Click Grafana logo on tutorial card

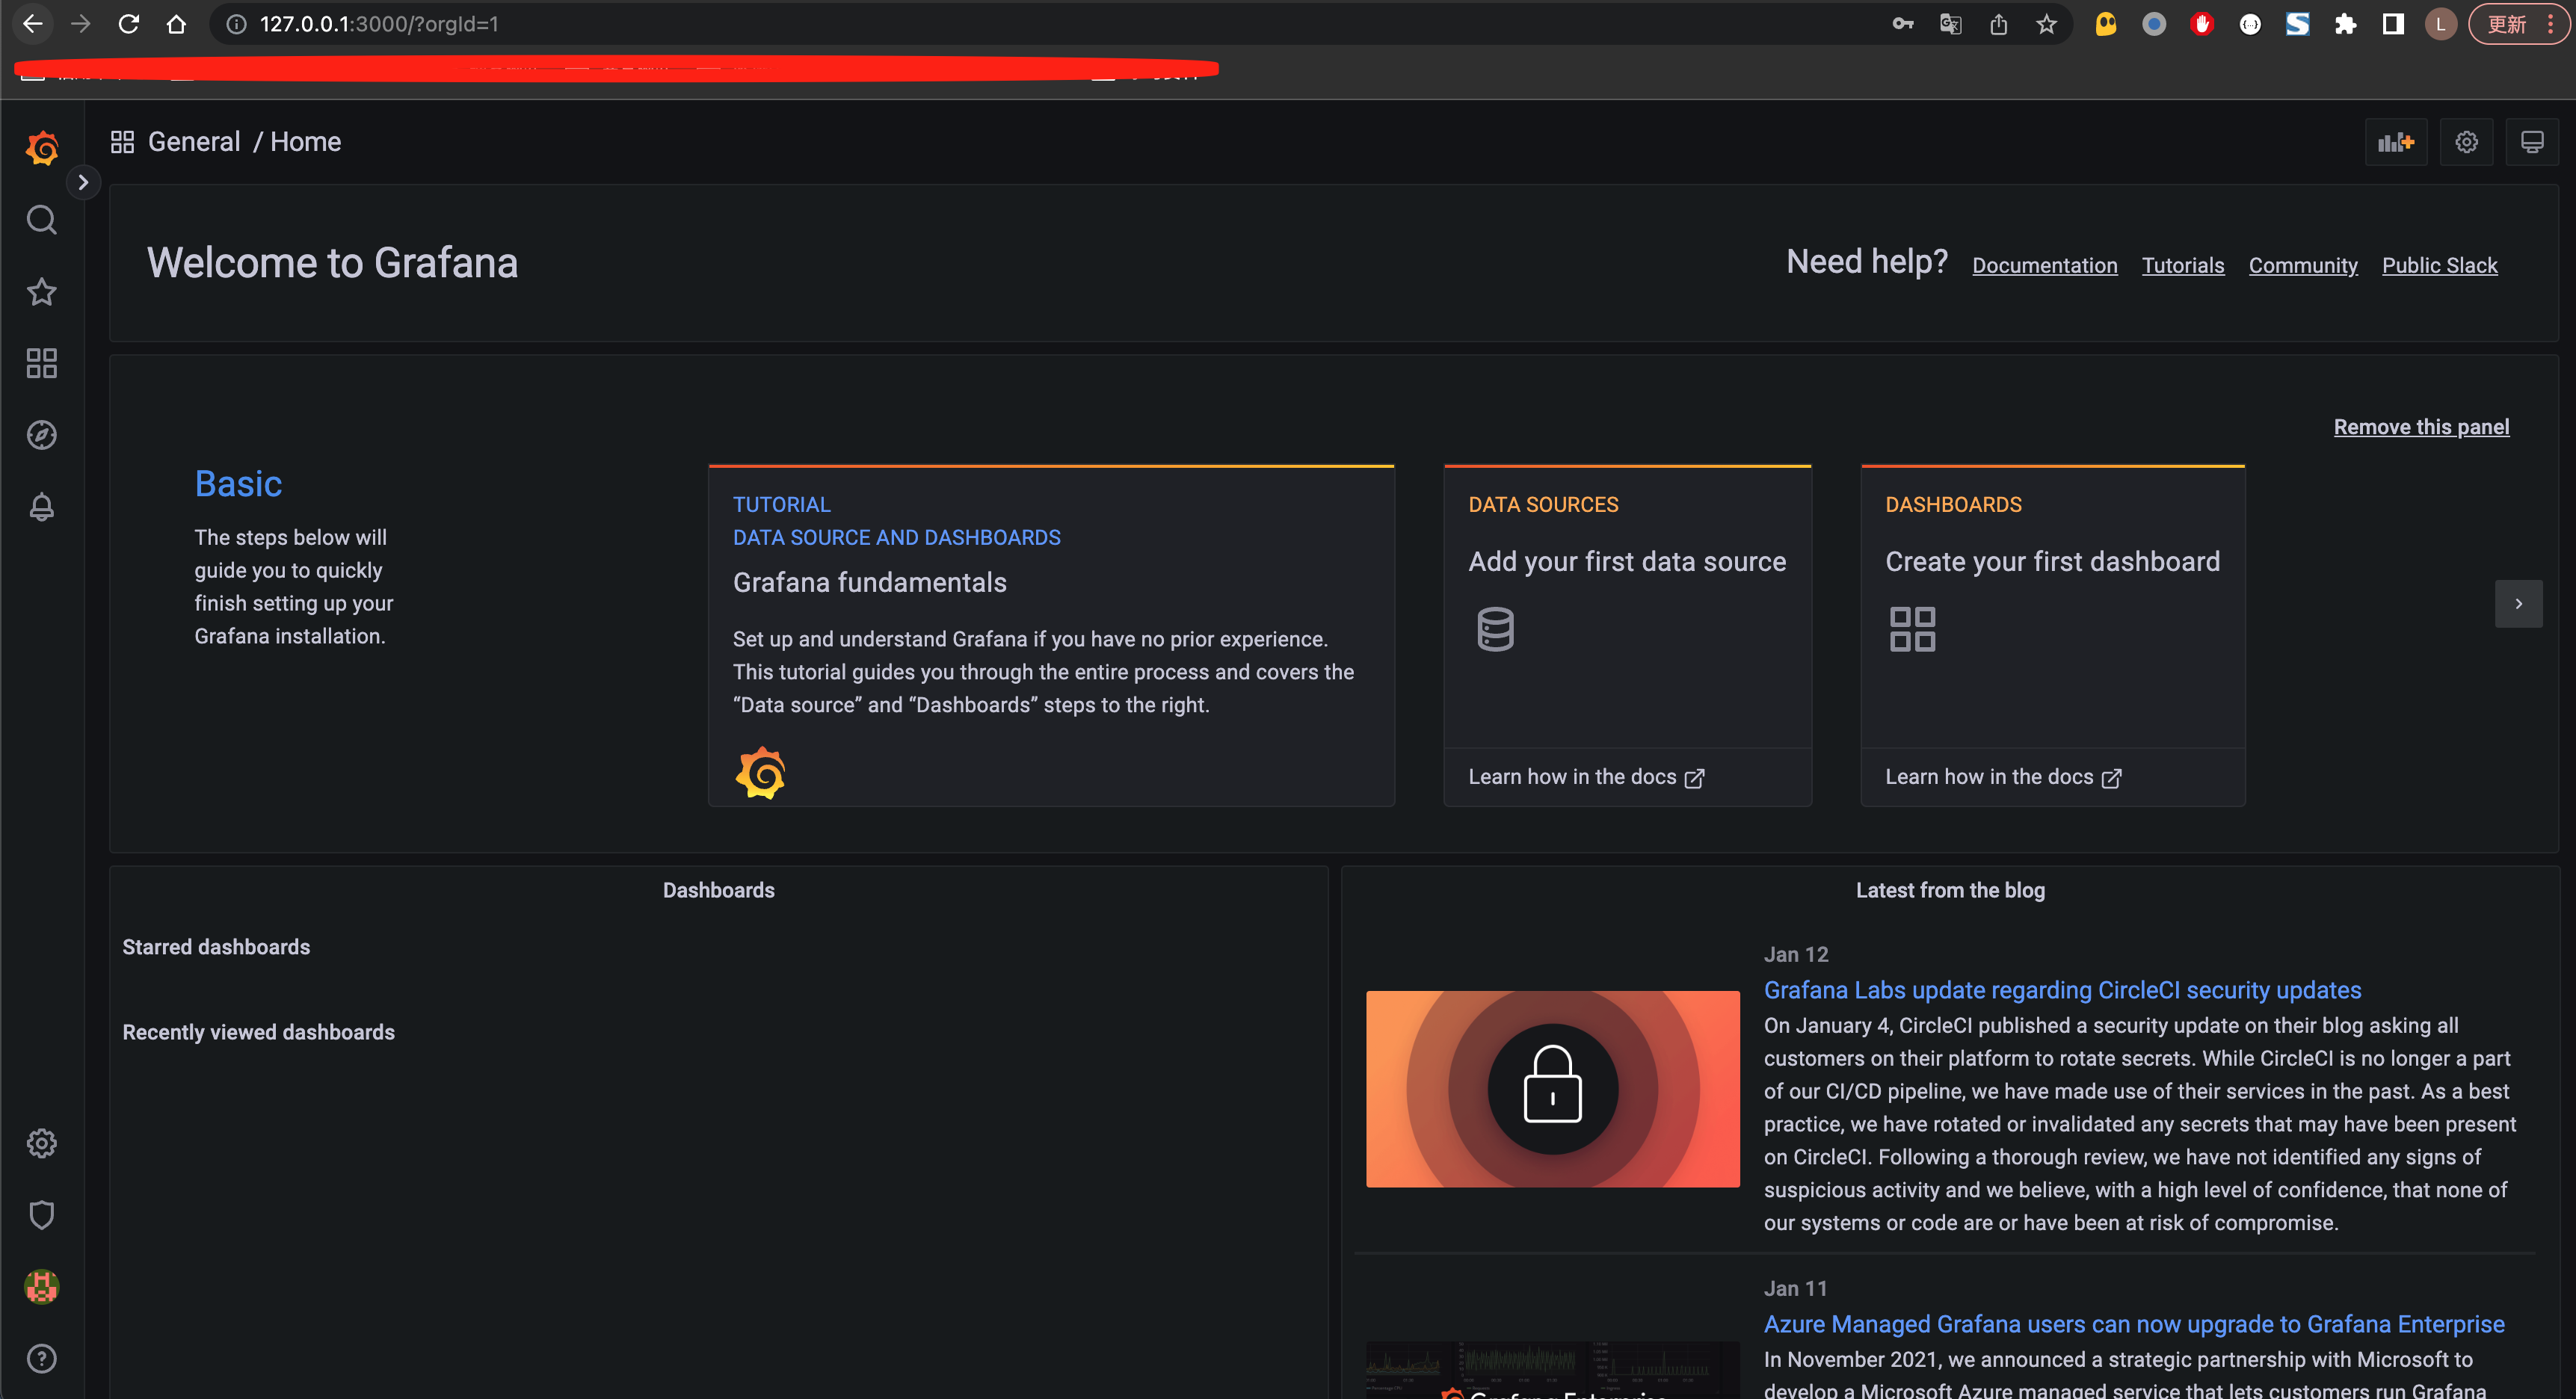(761, 773)
